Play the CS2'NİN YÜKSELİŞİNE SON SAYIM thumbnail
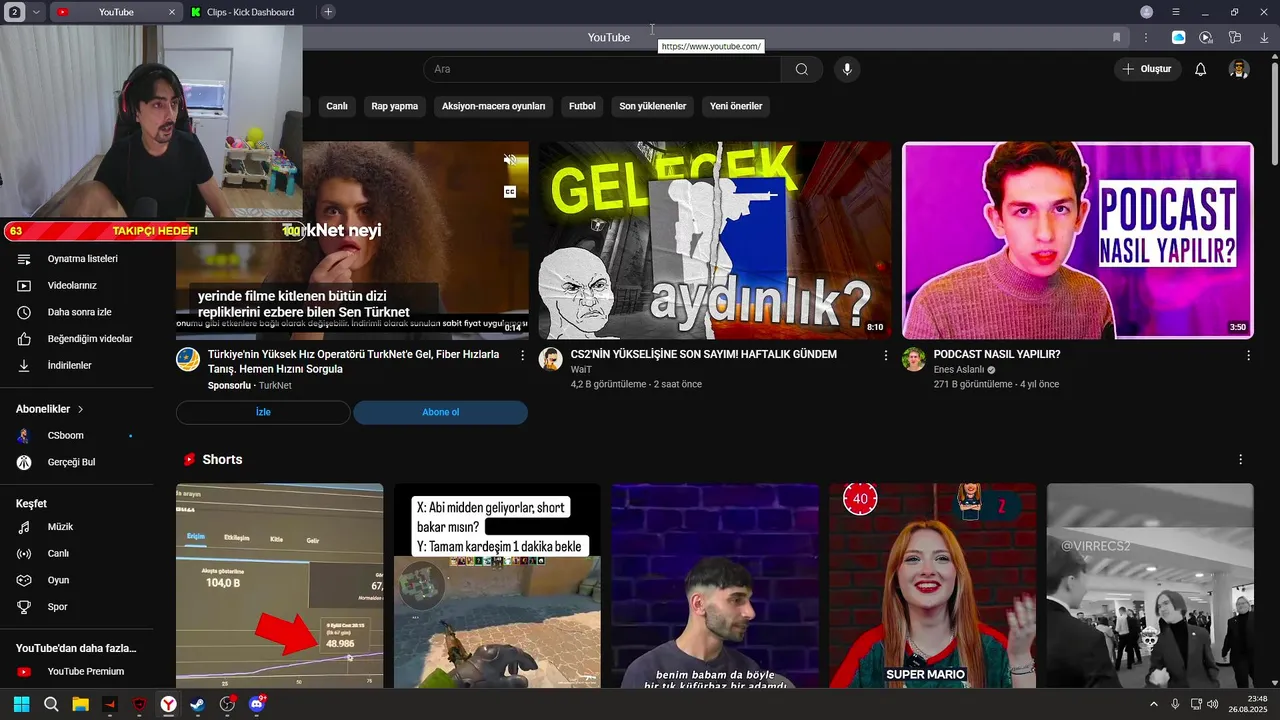Screen dimensions: 1280x720 715,241
